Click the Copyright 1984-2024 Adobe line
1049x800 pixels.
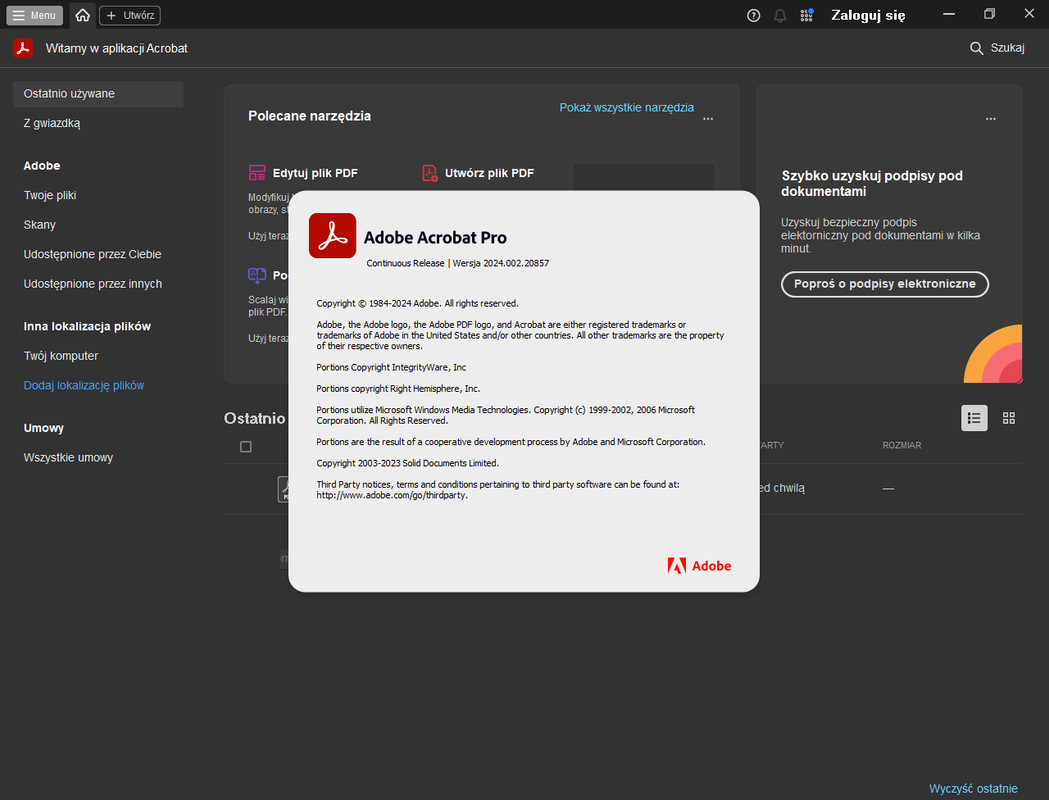(417, 304)
